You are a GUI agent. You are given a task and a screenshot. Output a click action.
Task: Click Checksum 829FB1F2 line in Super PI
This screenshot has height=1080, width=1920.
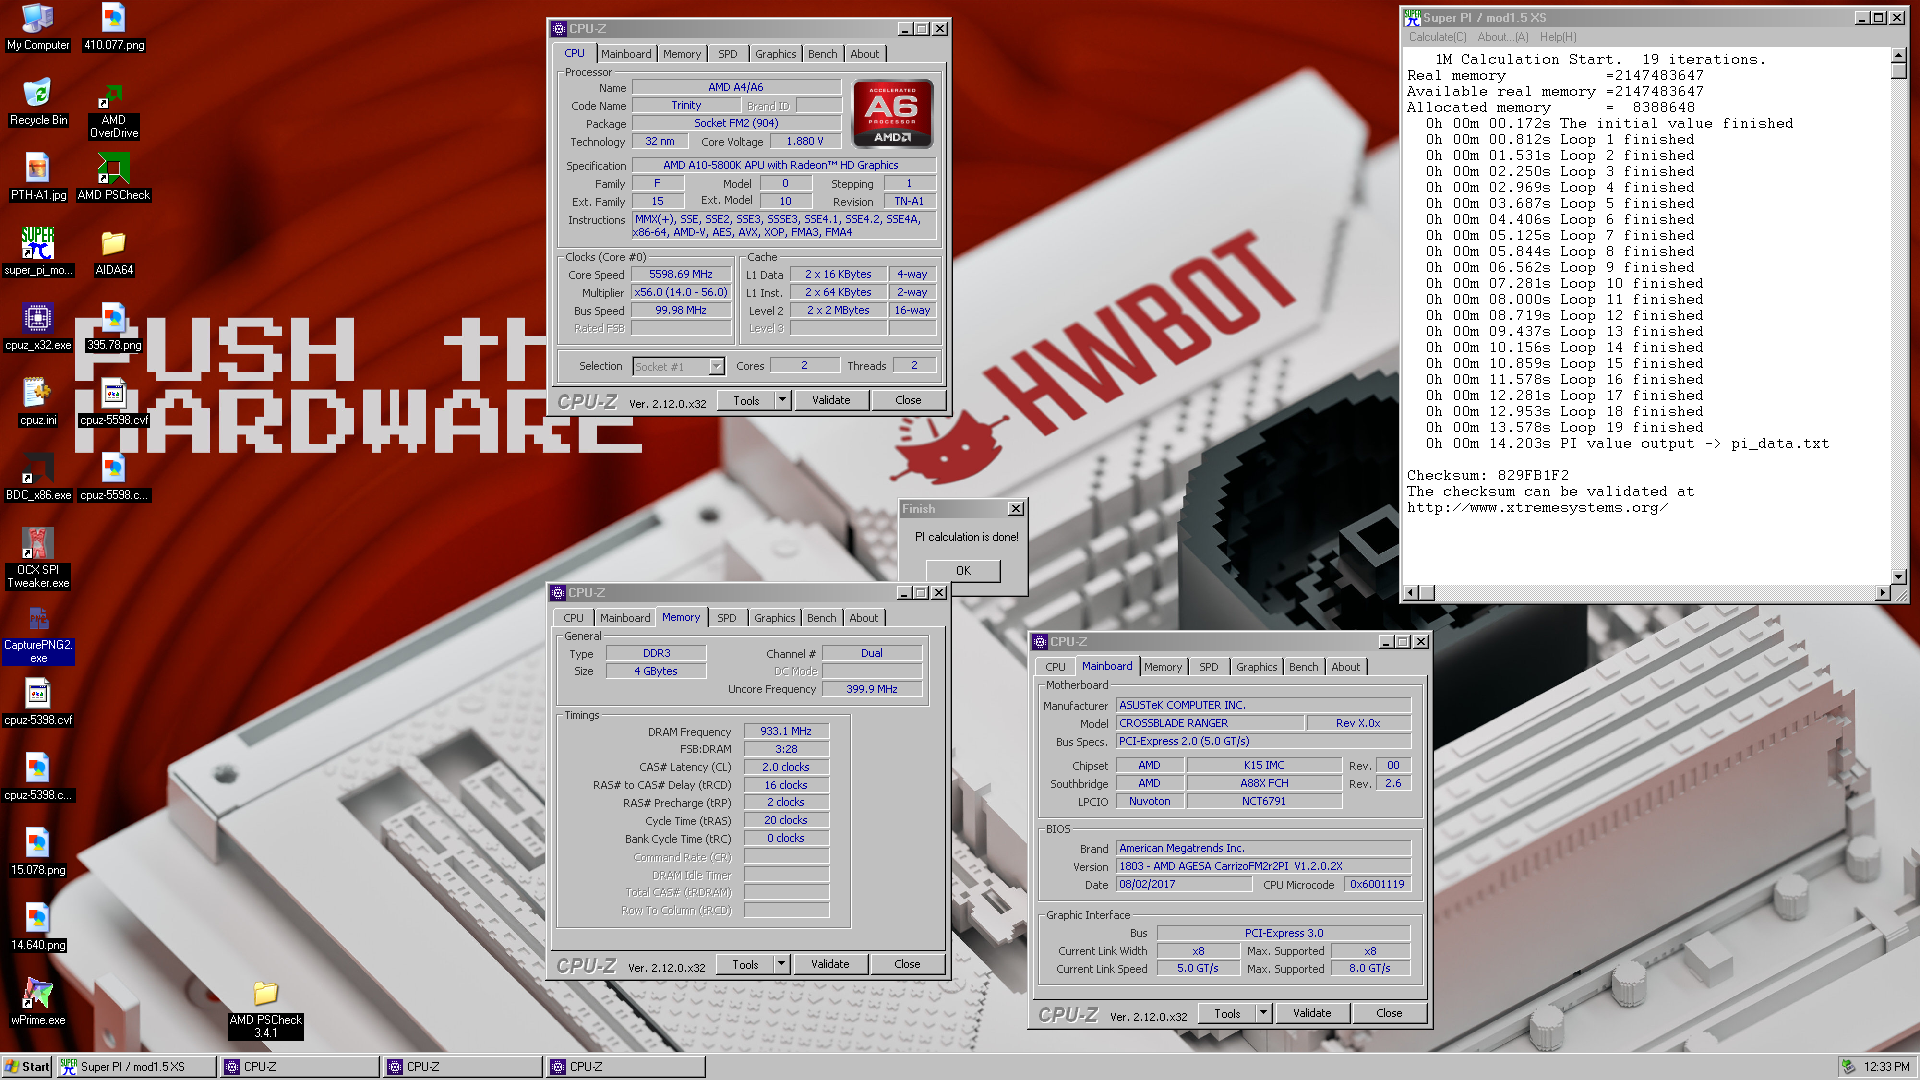point(1487,475)
